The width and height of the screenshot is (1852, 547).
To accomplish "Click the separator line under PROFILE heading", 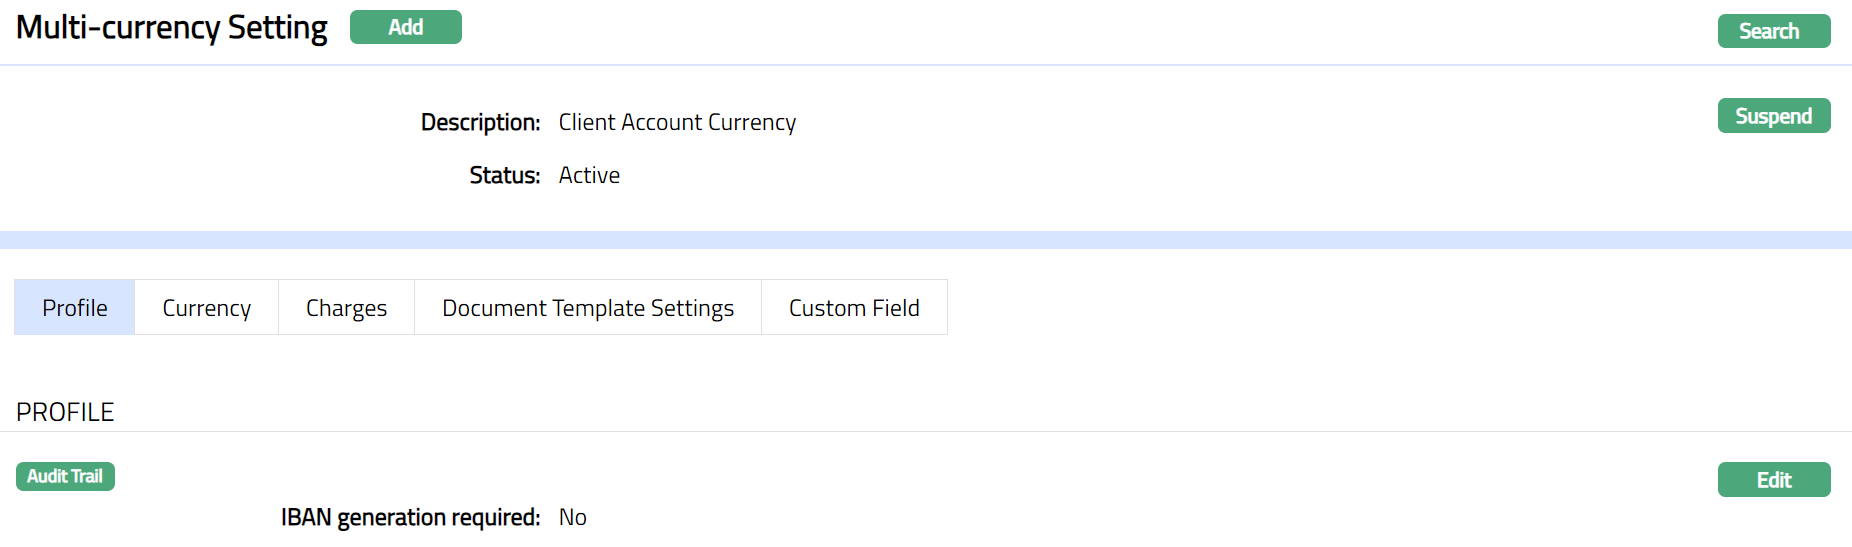I will point(926,432).
